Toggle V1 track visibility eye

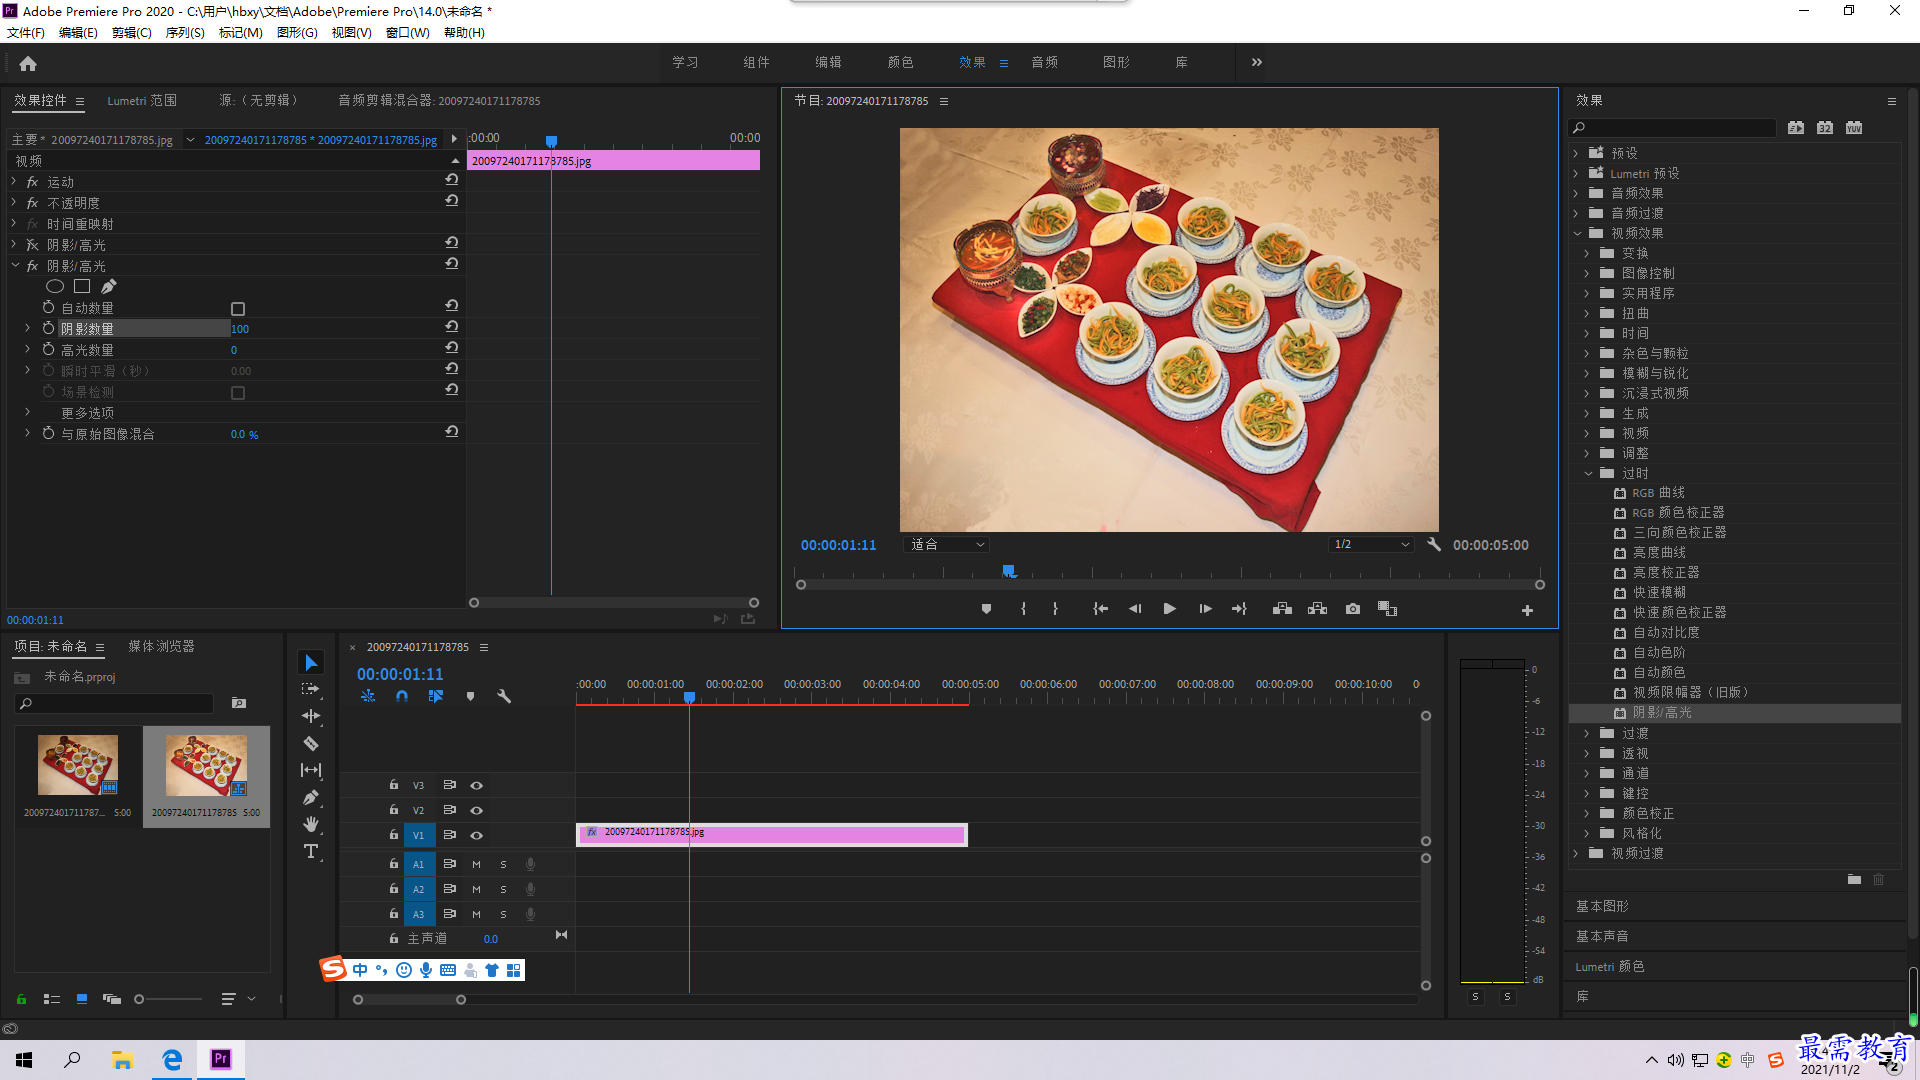[476, 835]
